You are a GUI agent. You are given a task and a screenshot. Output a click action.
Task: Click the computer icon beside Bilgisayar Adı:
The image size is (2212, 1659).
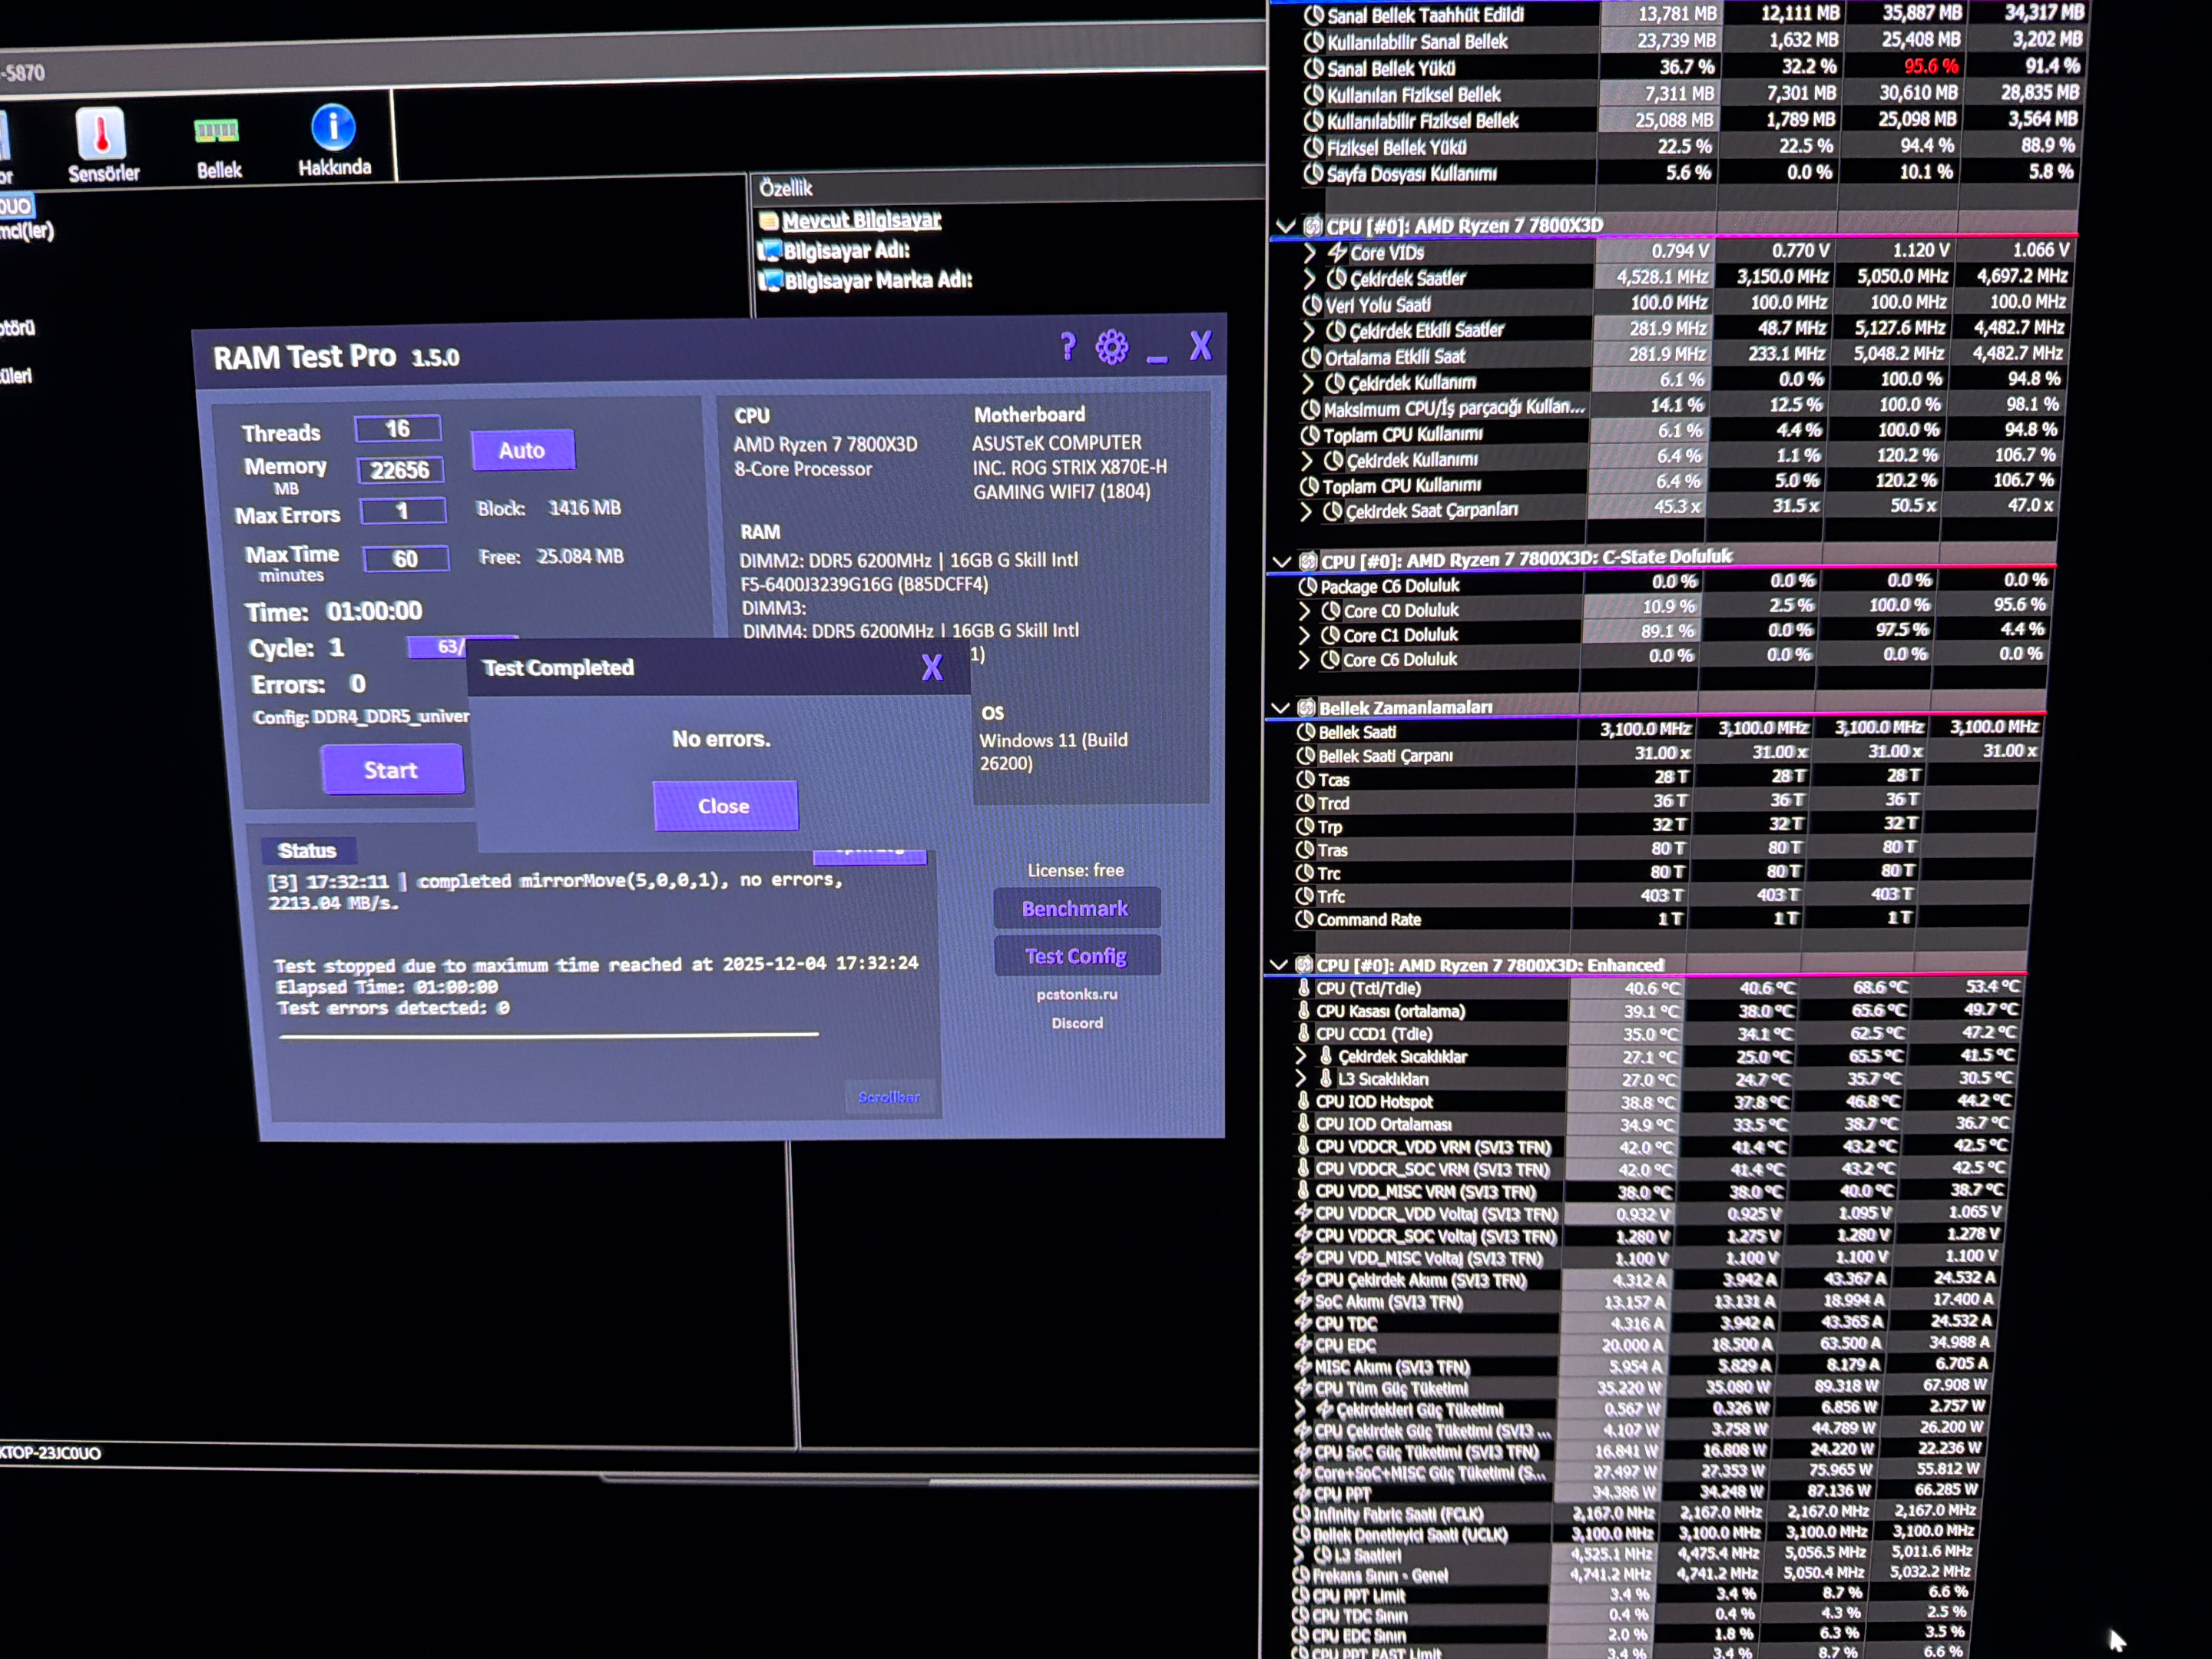coord(769,250)
